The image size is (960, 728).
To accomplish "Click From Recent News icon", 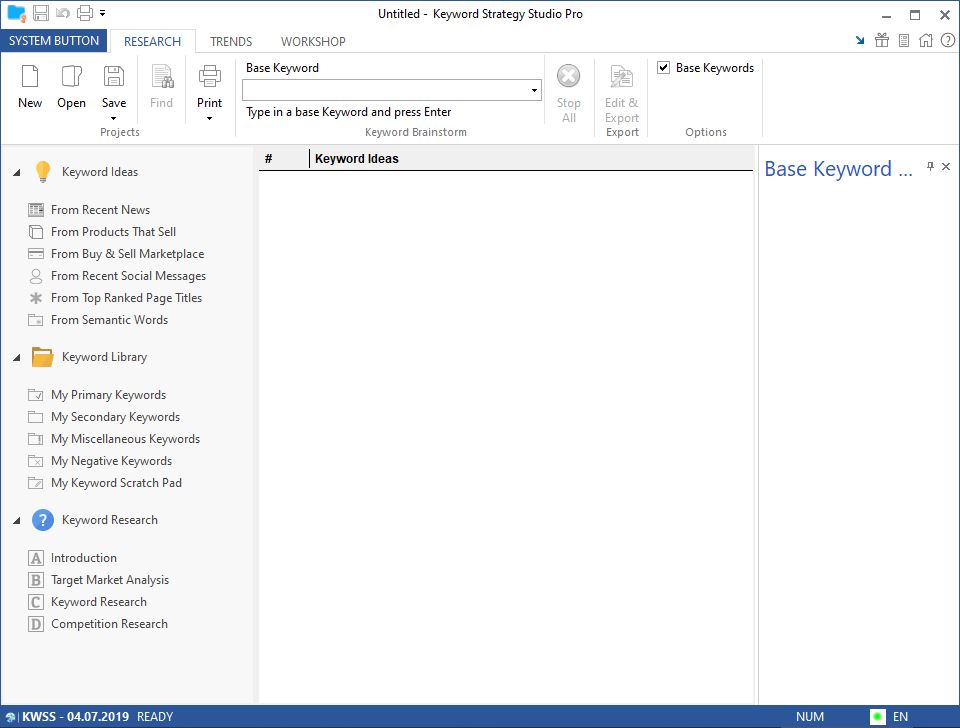I will tap(36, 210).
